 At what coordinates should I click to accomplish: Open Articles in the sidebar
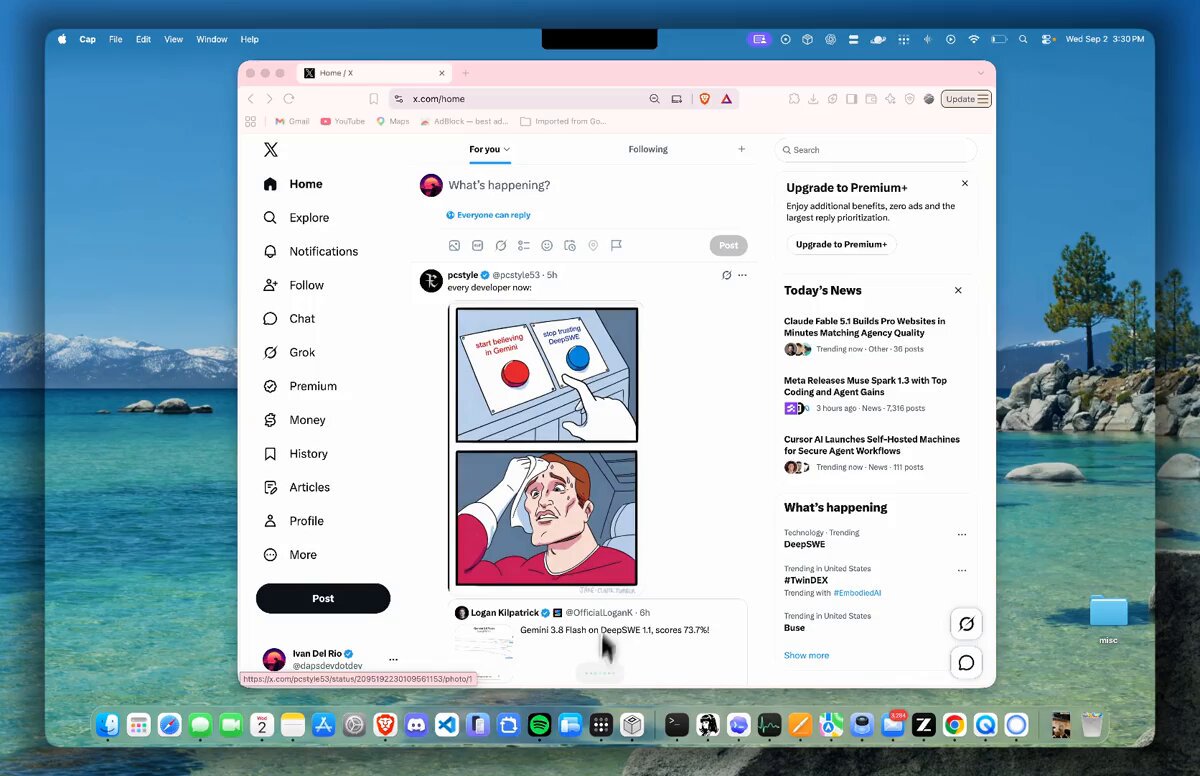(x=296, y=487)
